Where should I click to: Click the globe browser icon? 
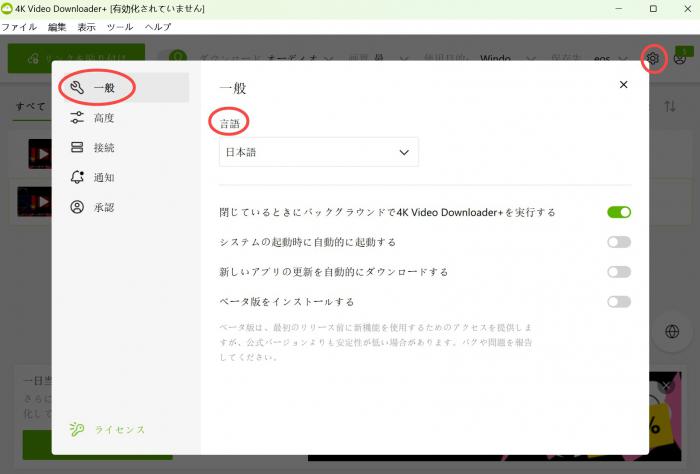coord(672,332)
